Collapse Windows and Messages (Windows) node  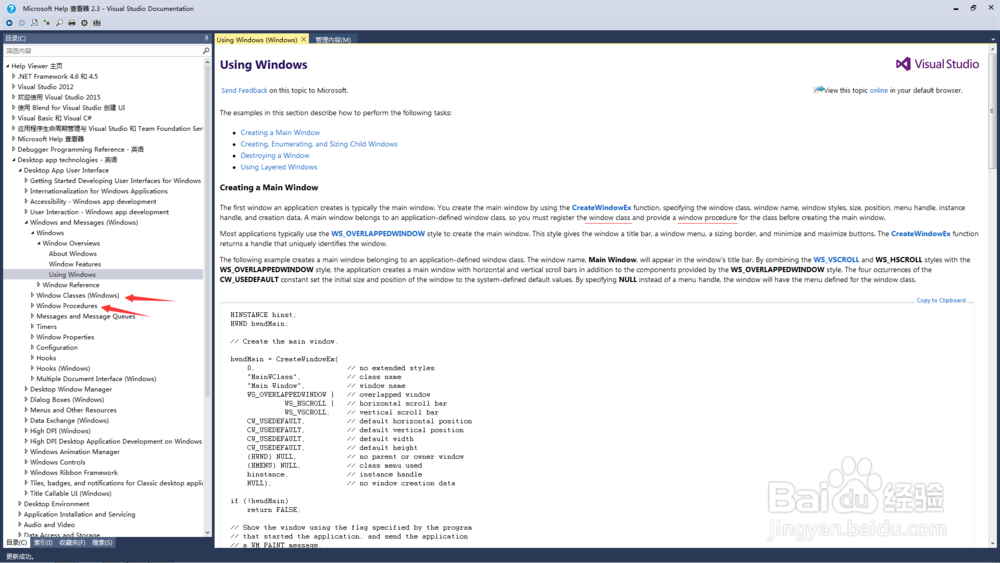[x=26, y=223]
